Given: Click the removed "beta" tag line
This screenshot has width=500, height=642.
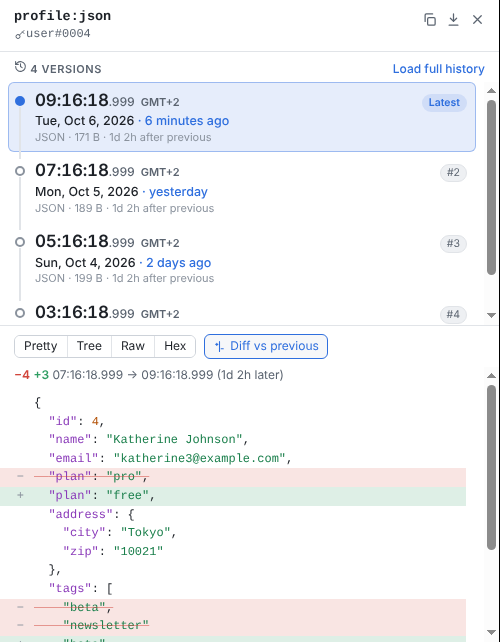Looking at the screenshot, I should pyautogui.click(x=233, y=608).
